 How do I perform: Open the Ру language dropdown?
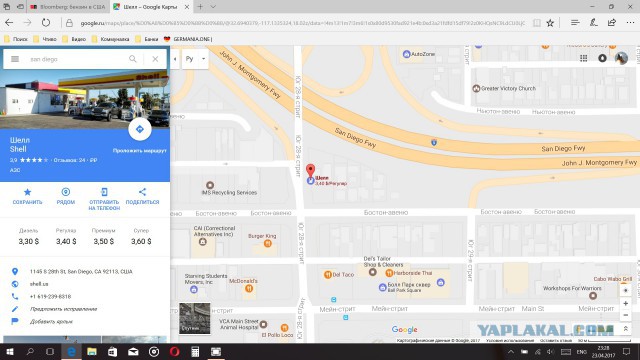(x=195, y=59)
